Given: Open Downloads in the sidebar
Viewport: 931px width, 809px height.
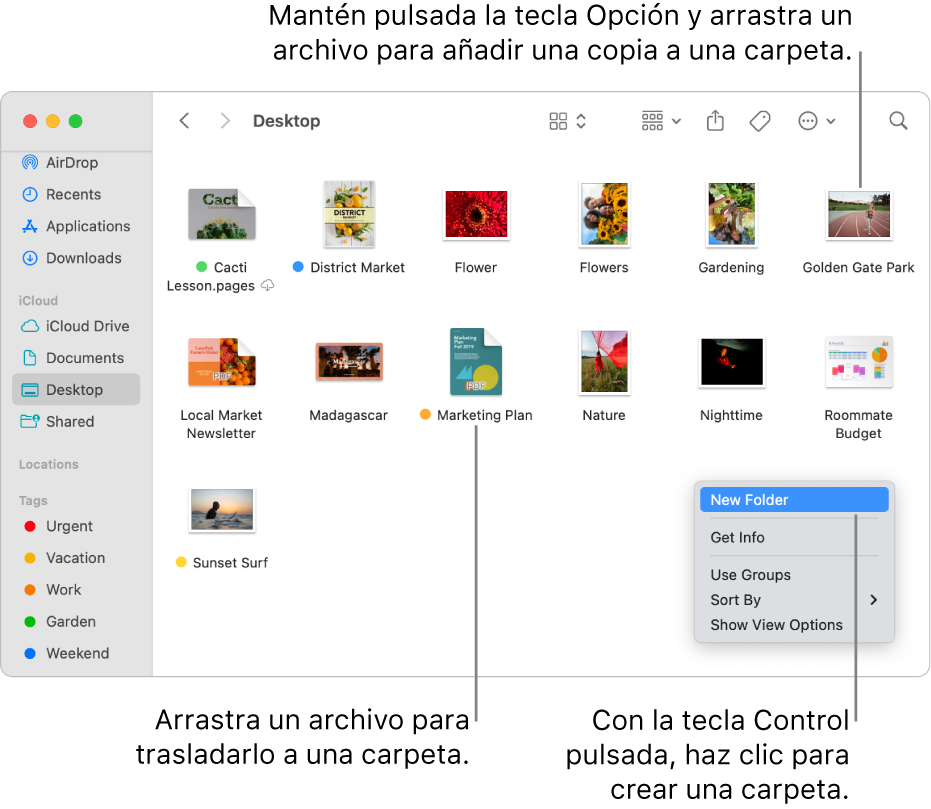Looking at the screenshot, I should point(76,258).
